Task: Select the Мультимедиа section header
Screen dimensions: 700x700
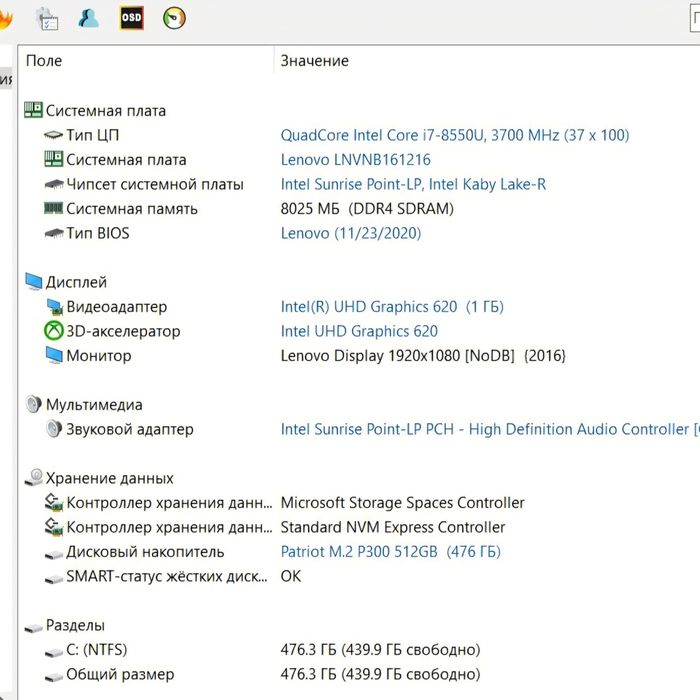Action: coord(94,404)
